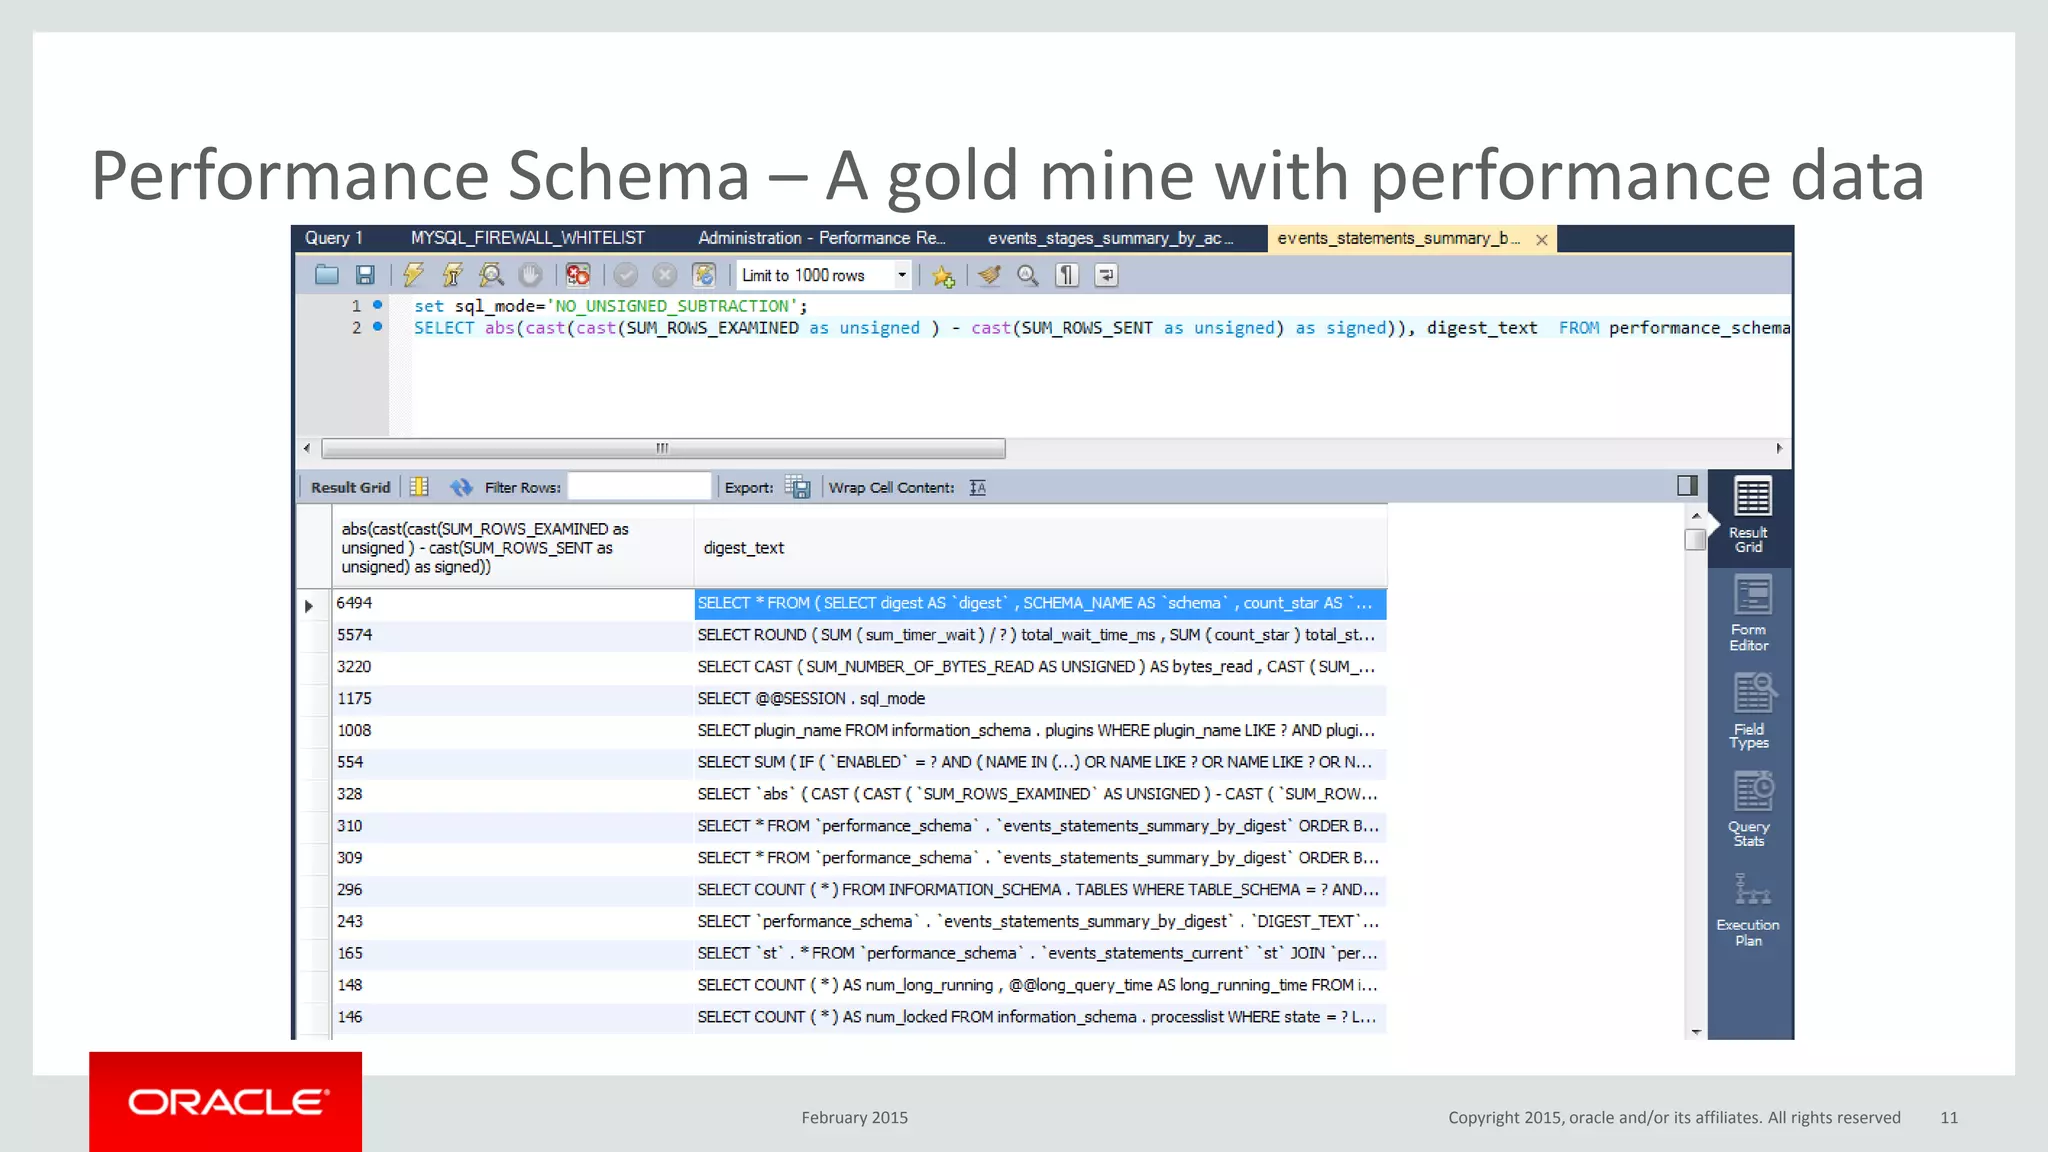Select cell with value 3220
The image size is (2048, 1152).
tap(513, 667)
